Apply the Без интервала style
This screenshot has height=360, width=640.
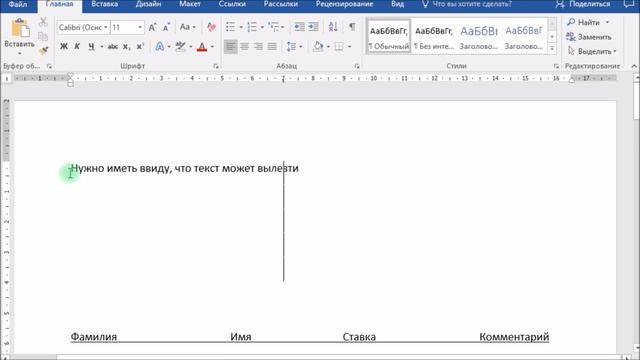[x=433, y=36]
